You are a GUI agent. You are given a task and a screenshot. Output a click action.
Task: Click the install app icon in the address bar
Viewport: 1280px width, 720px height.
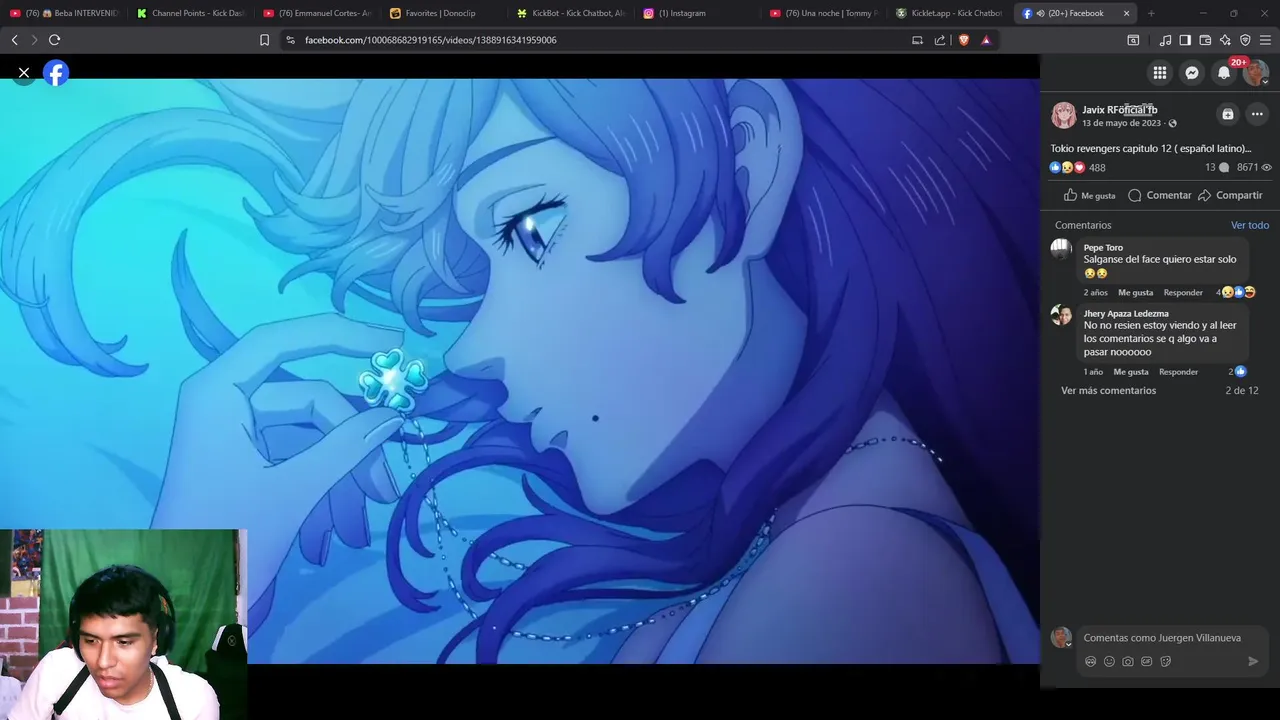pos(917,40)
